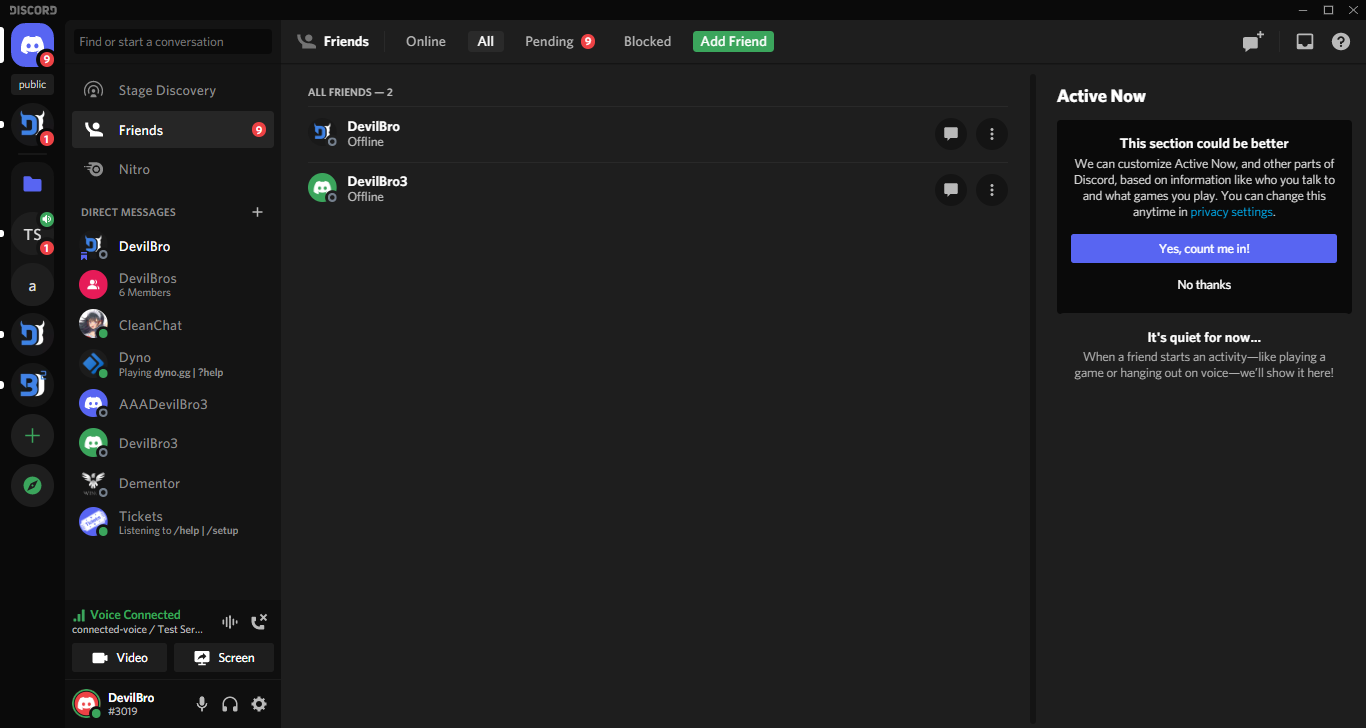
Task: Open Dyno direct message
Action: [x=173, y=364]
